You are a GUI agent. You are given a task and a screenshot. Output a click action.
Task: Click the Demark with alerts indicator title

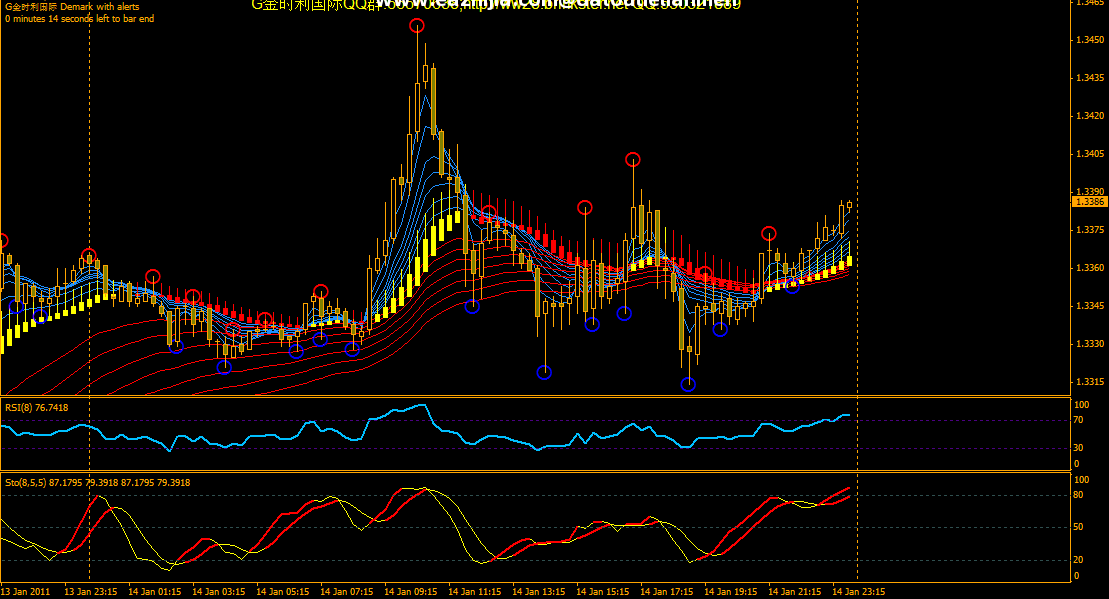[72, 7]
